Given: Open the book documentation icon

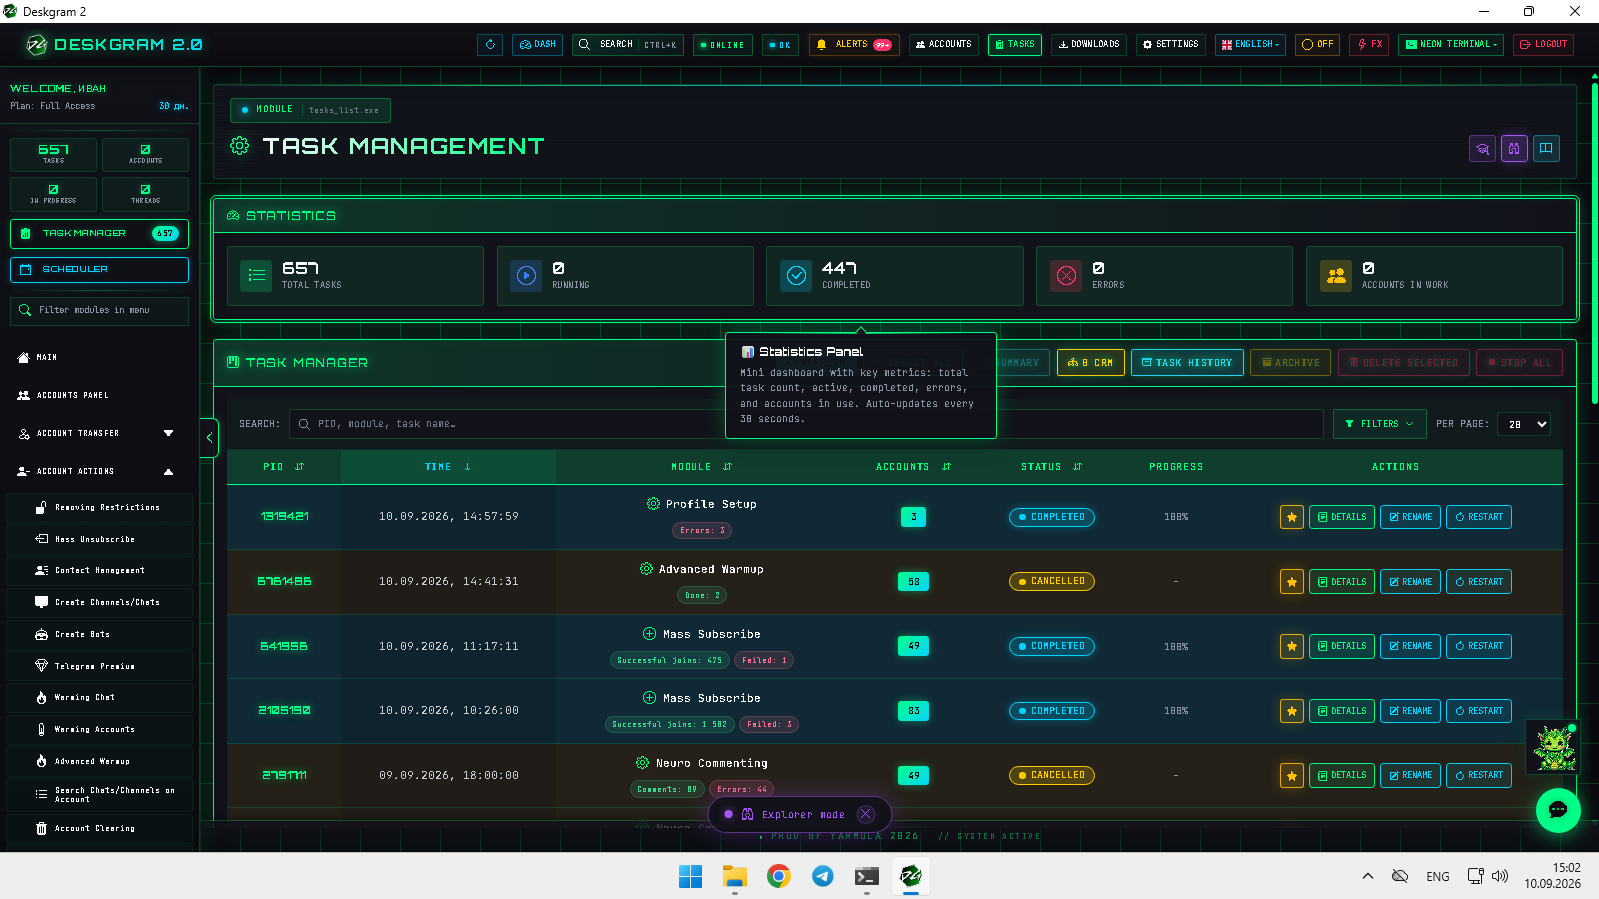Looking at the screenshot, I should [x=1546, y=149].
